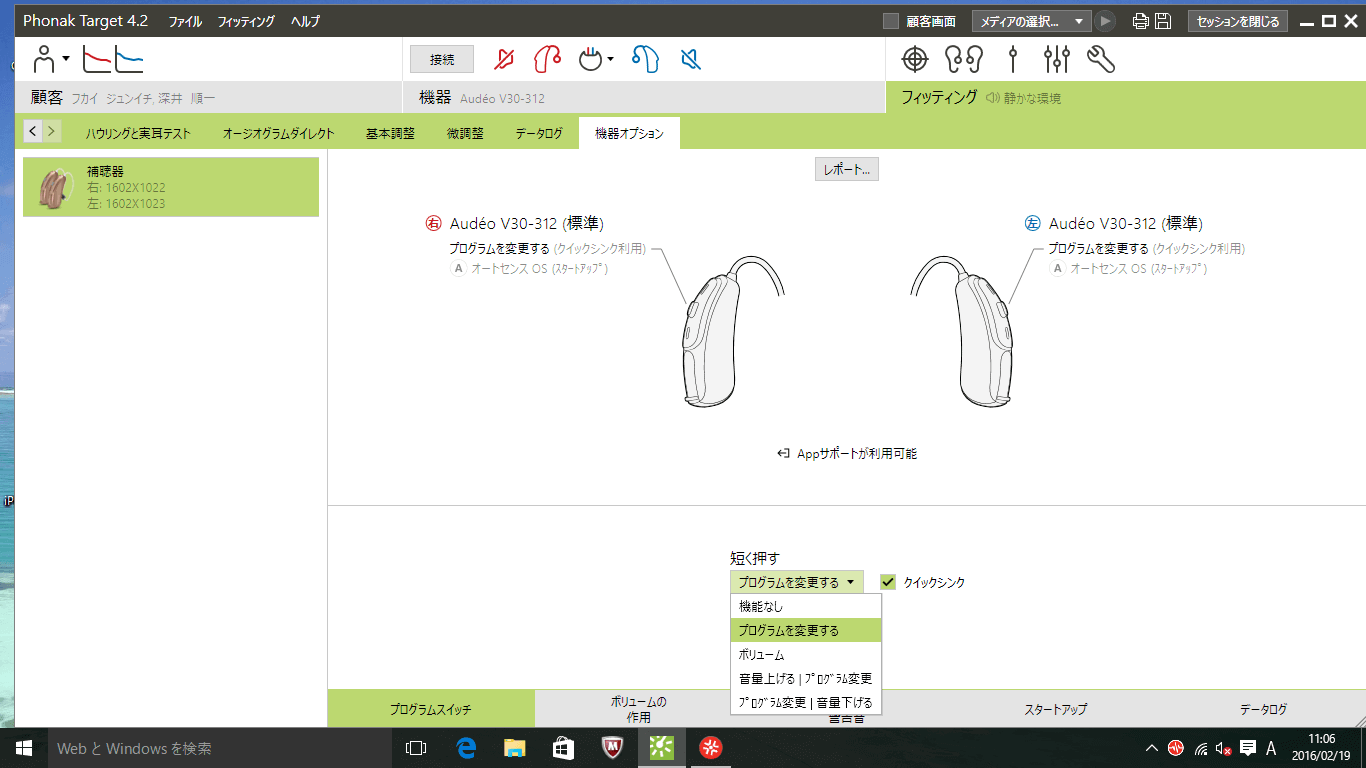Expand the 短く押す function dropdown

(796, 582)
